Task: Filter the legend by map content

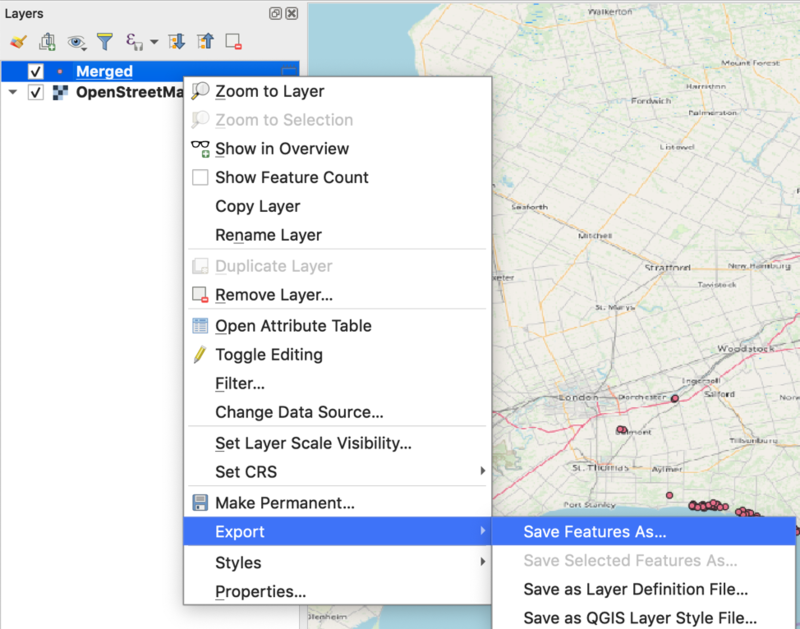Action: point(105,41)
